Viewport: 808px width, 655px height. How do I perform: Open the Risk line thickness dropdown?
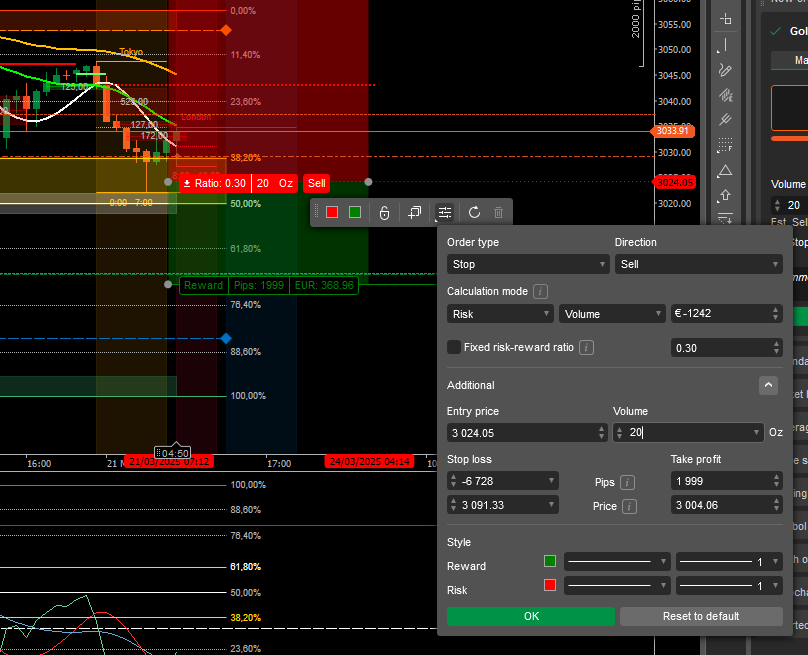729,585
